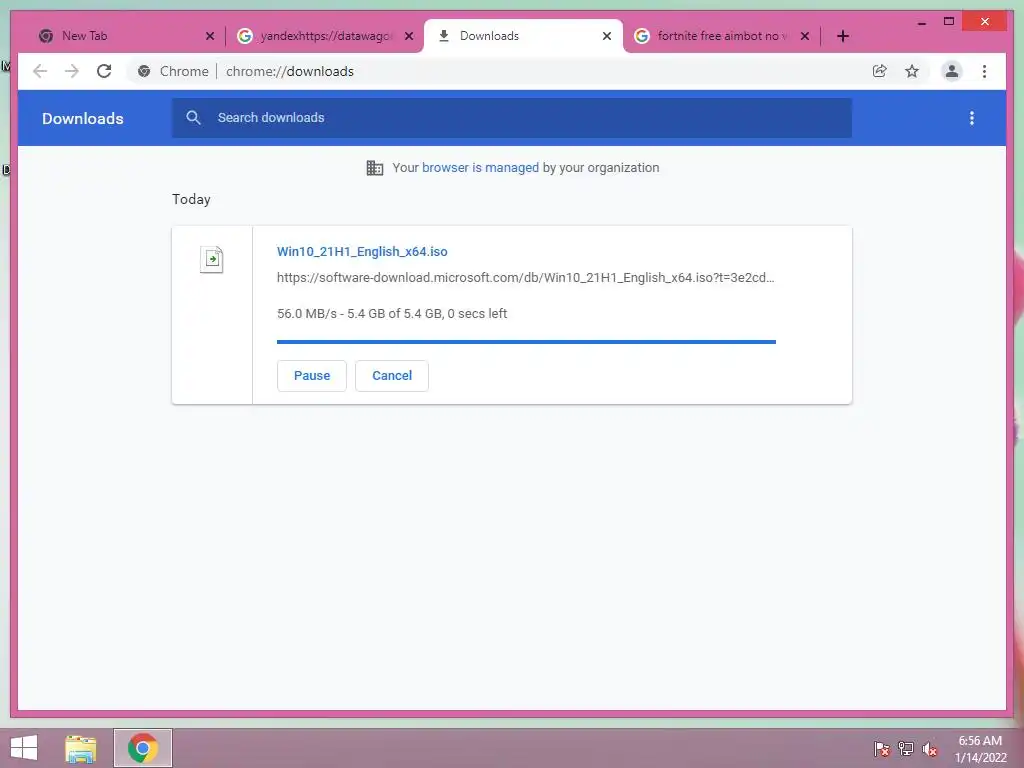Image resolution: width=1024 pixels, height=768 pixels.
Task: Open File Explorer from the taskbar
Action: click(81, 748)
